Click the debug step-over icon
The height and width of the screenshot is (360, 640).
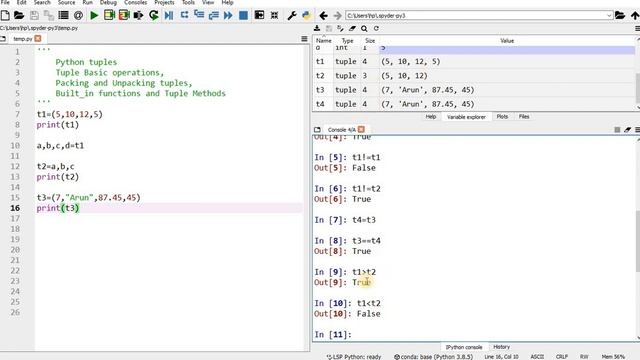click(184, 15)
